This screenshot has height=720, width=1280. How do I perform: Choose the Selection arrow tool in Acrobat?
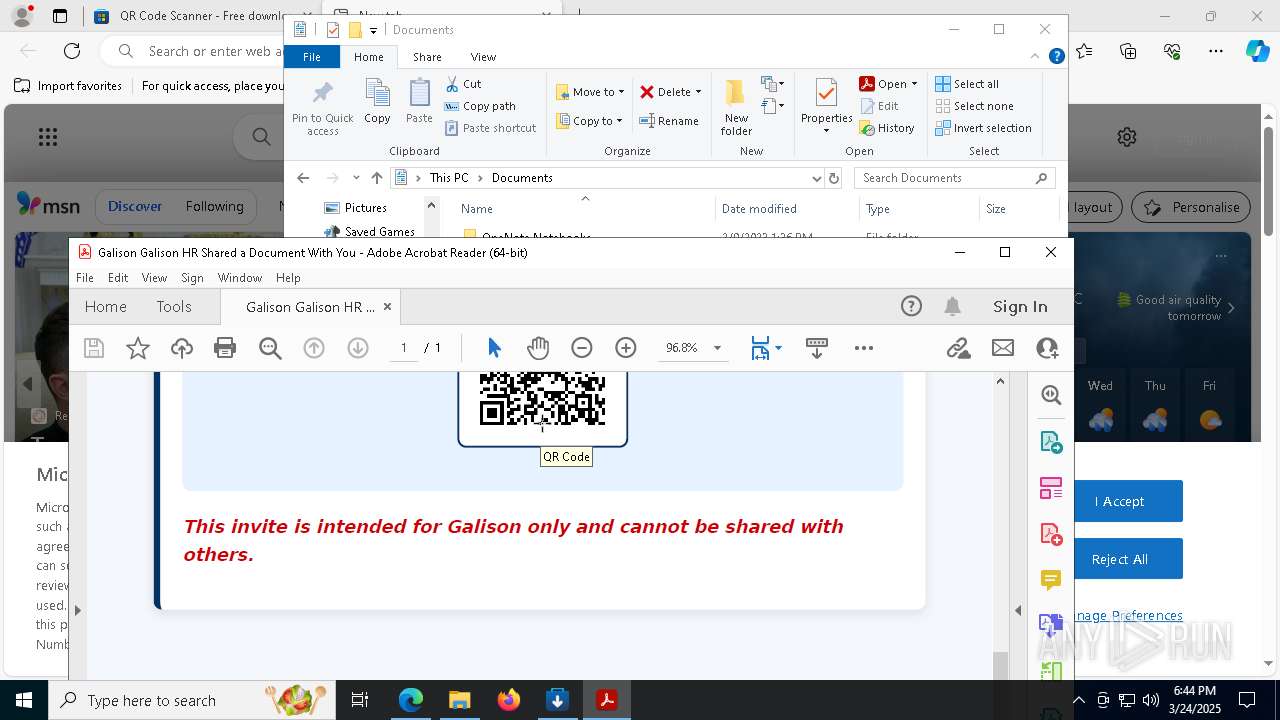(494, 348)
